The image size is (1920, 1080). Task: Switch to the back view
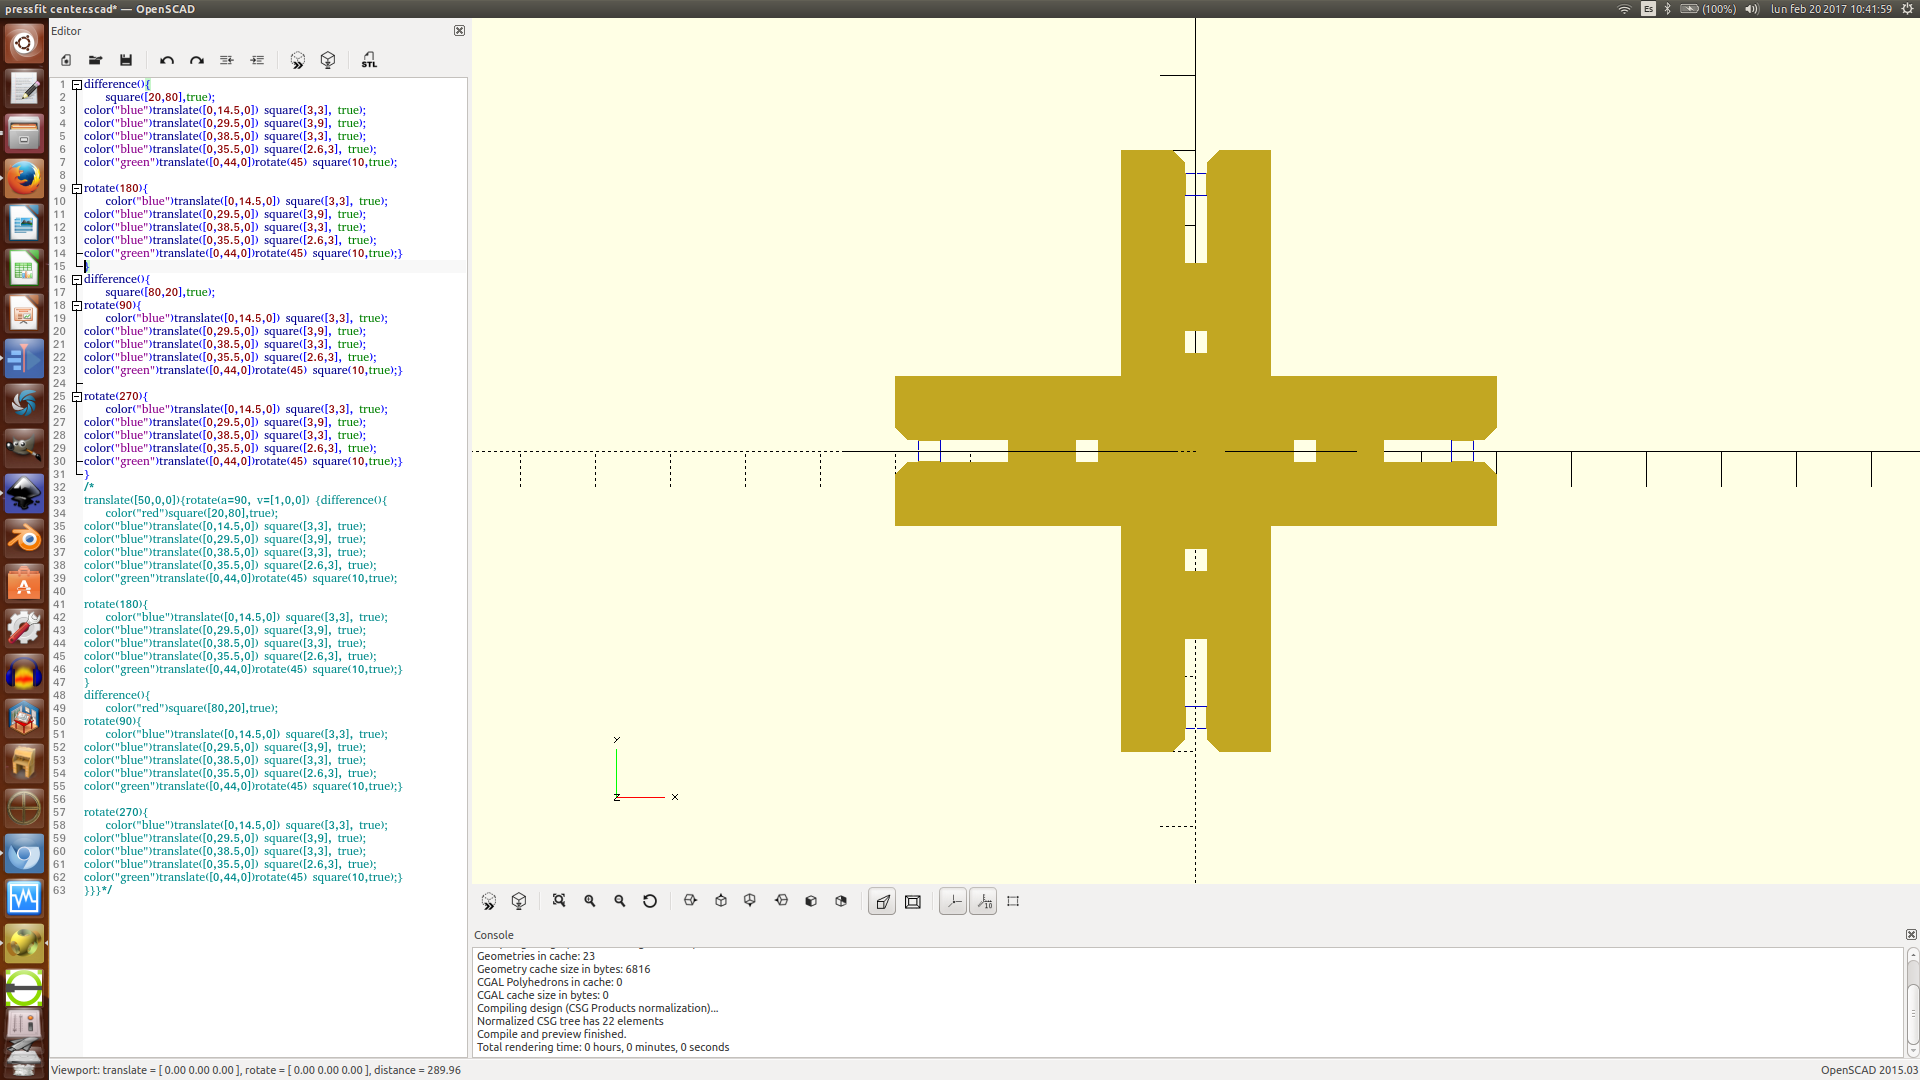[x=841, y=901]
